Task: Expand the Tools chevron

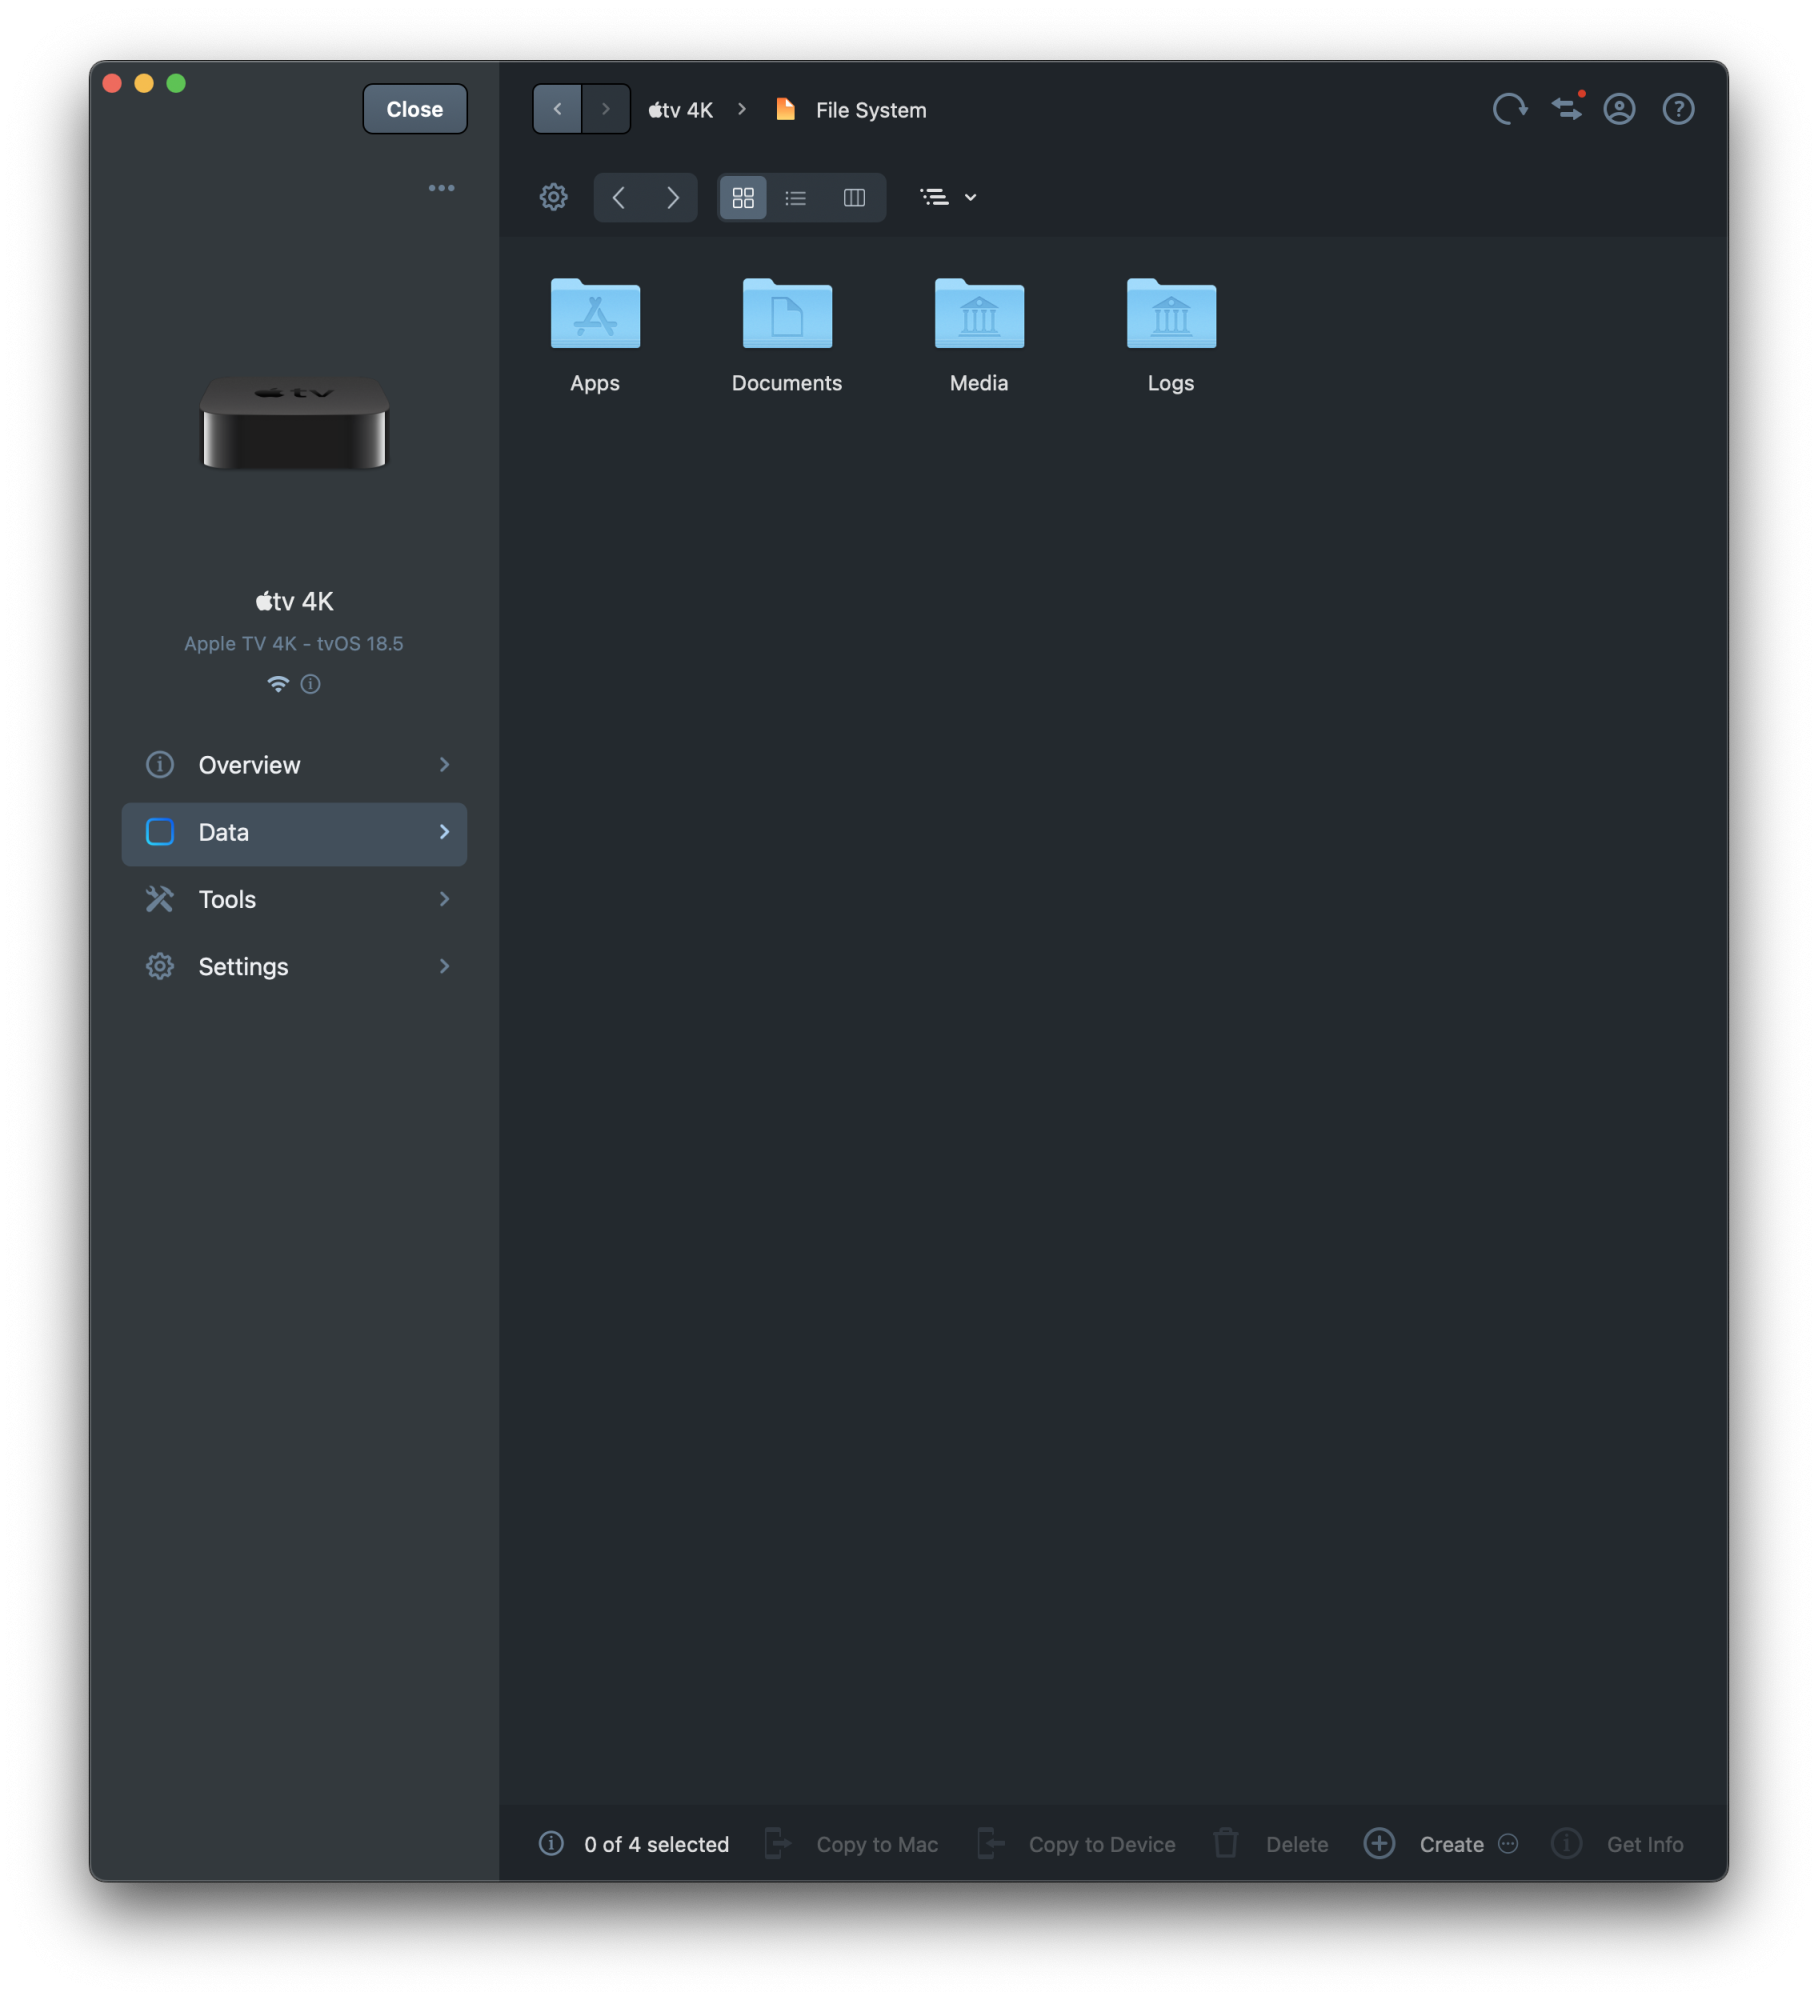Action: (444, 899)
